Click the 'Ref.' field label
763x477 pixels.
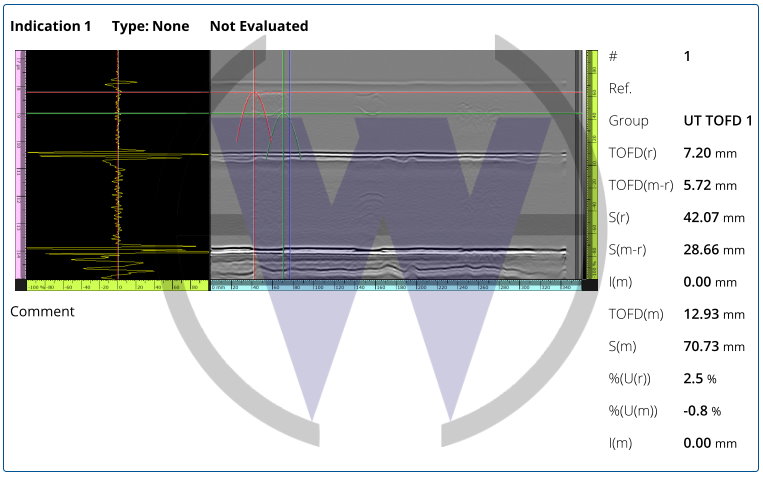point(620,89)
